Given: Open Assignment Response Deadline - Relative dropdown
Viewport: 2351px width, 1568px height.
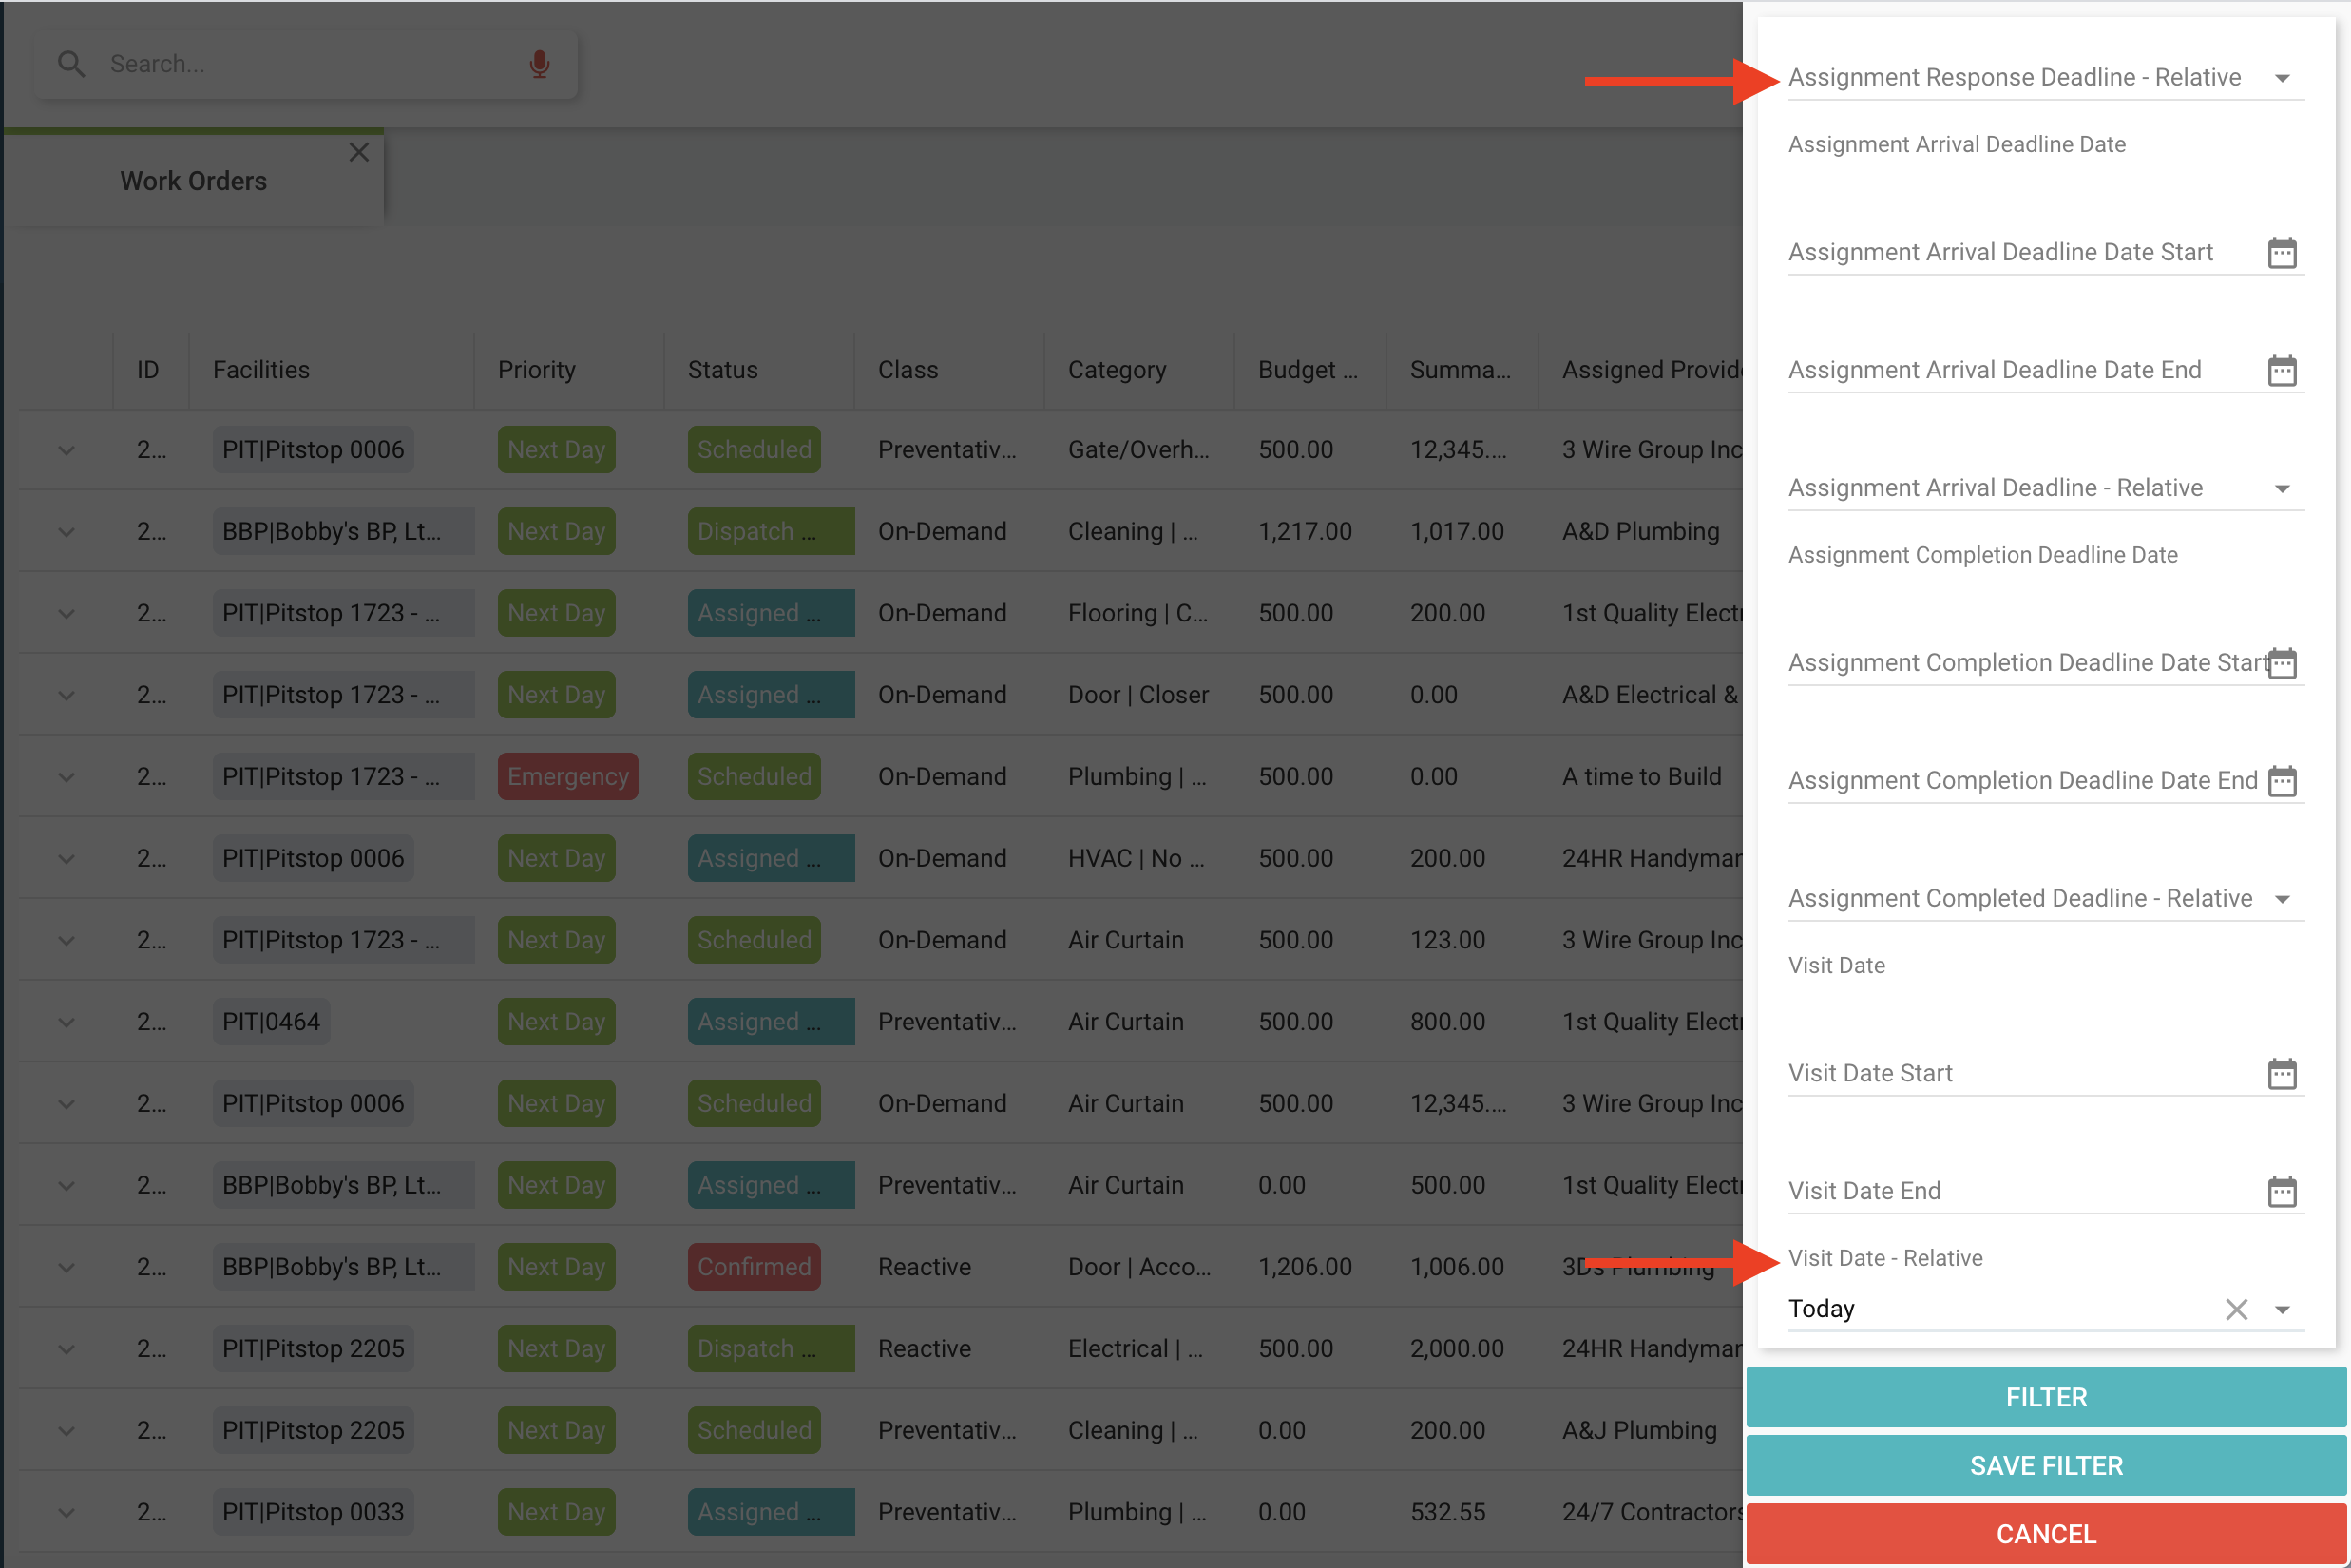Looking at the screenshot, I should 2283,77.
